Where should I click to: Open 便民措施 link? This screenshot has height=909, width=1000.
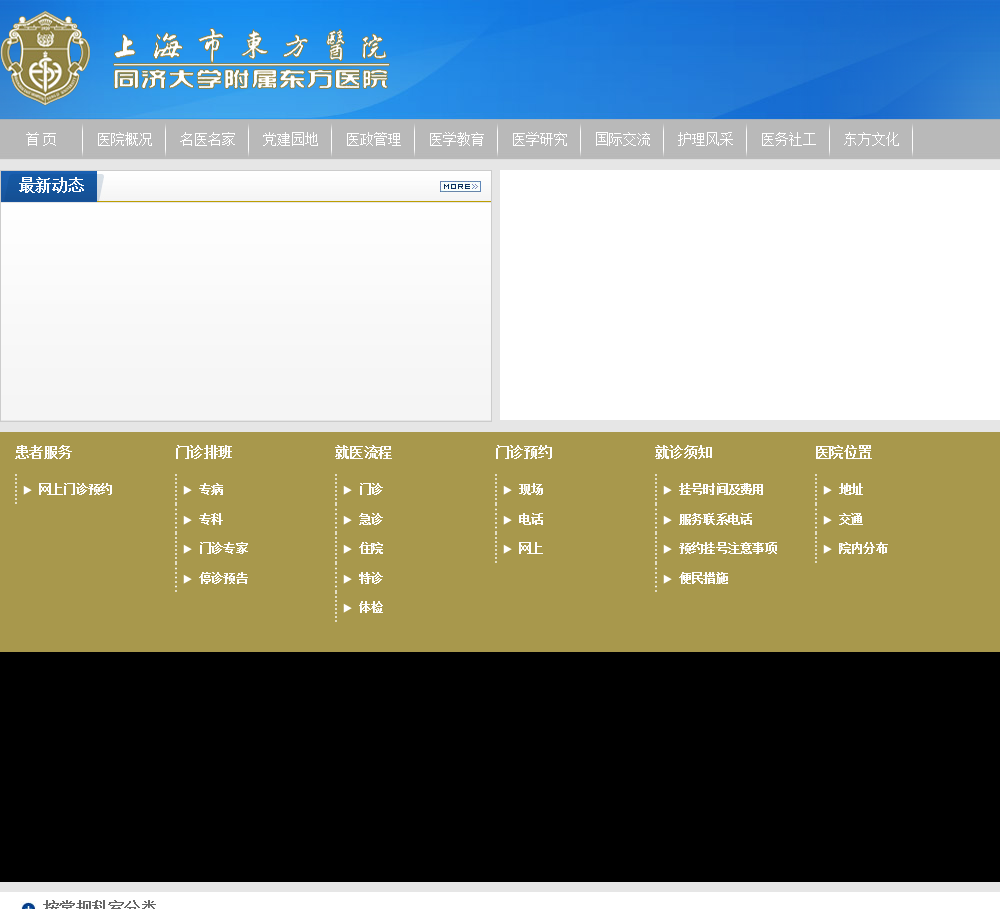click(x=703, y=579)
